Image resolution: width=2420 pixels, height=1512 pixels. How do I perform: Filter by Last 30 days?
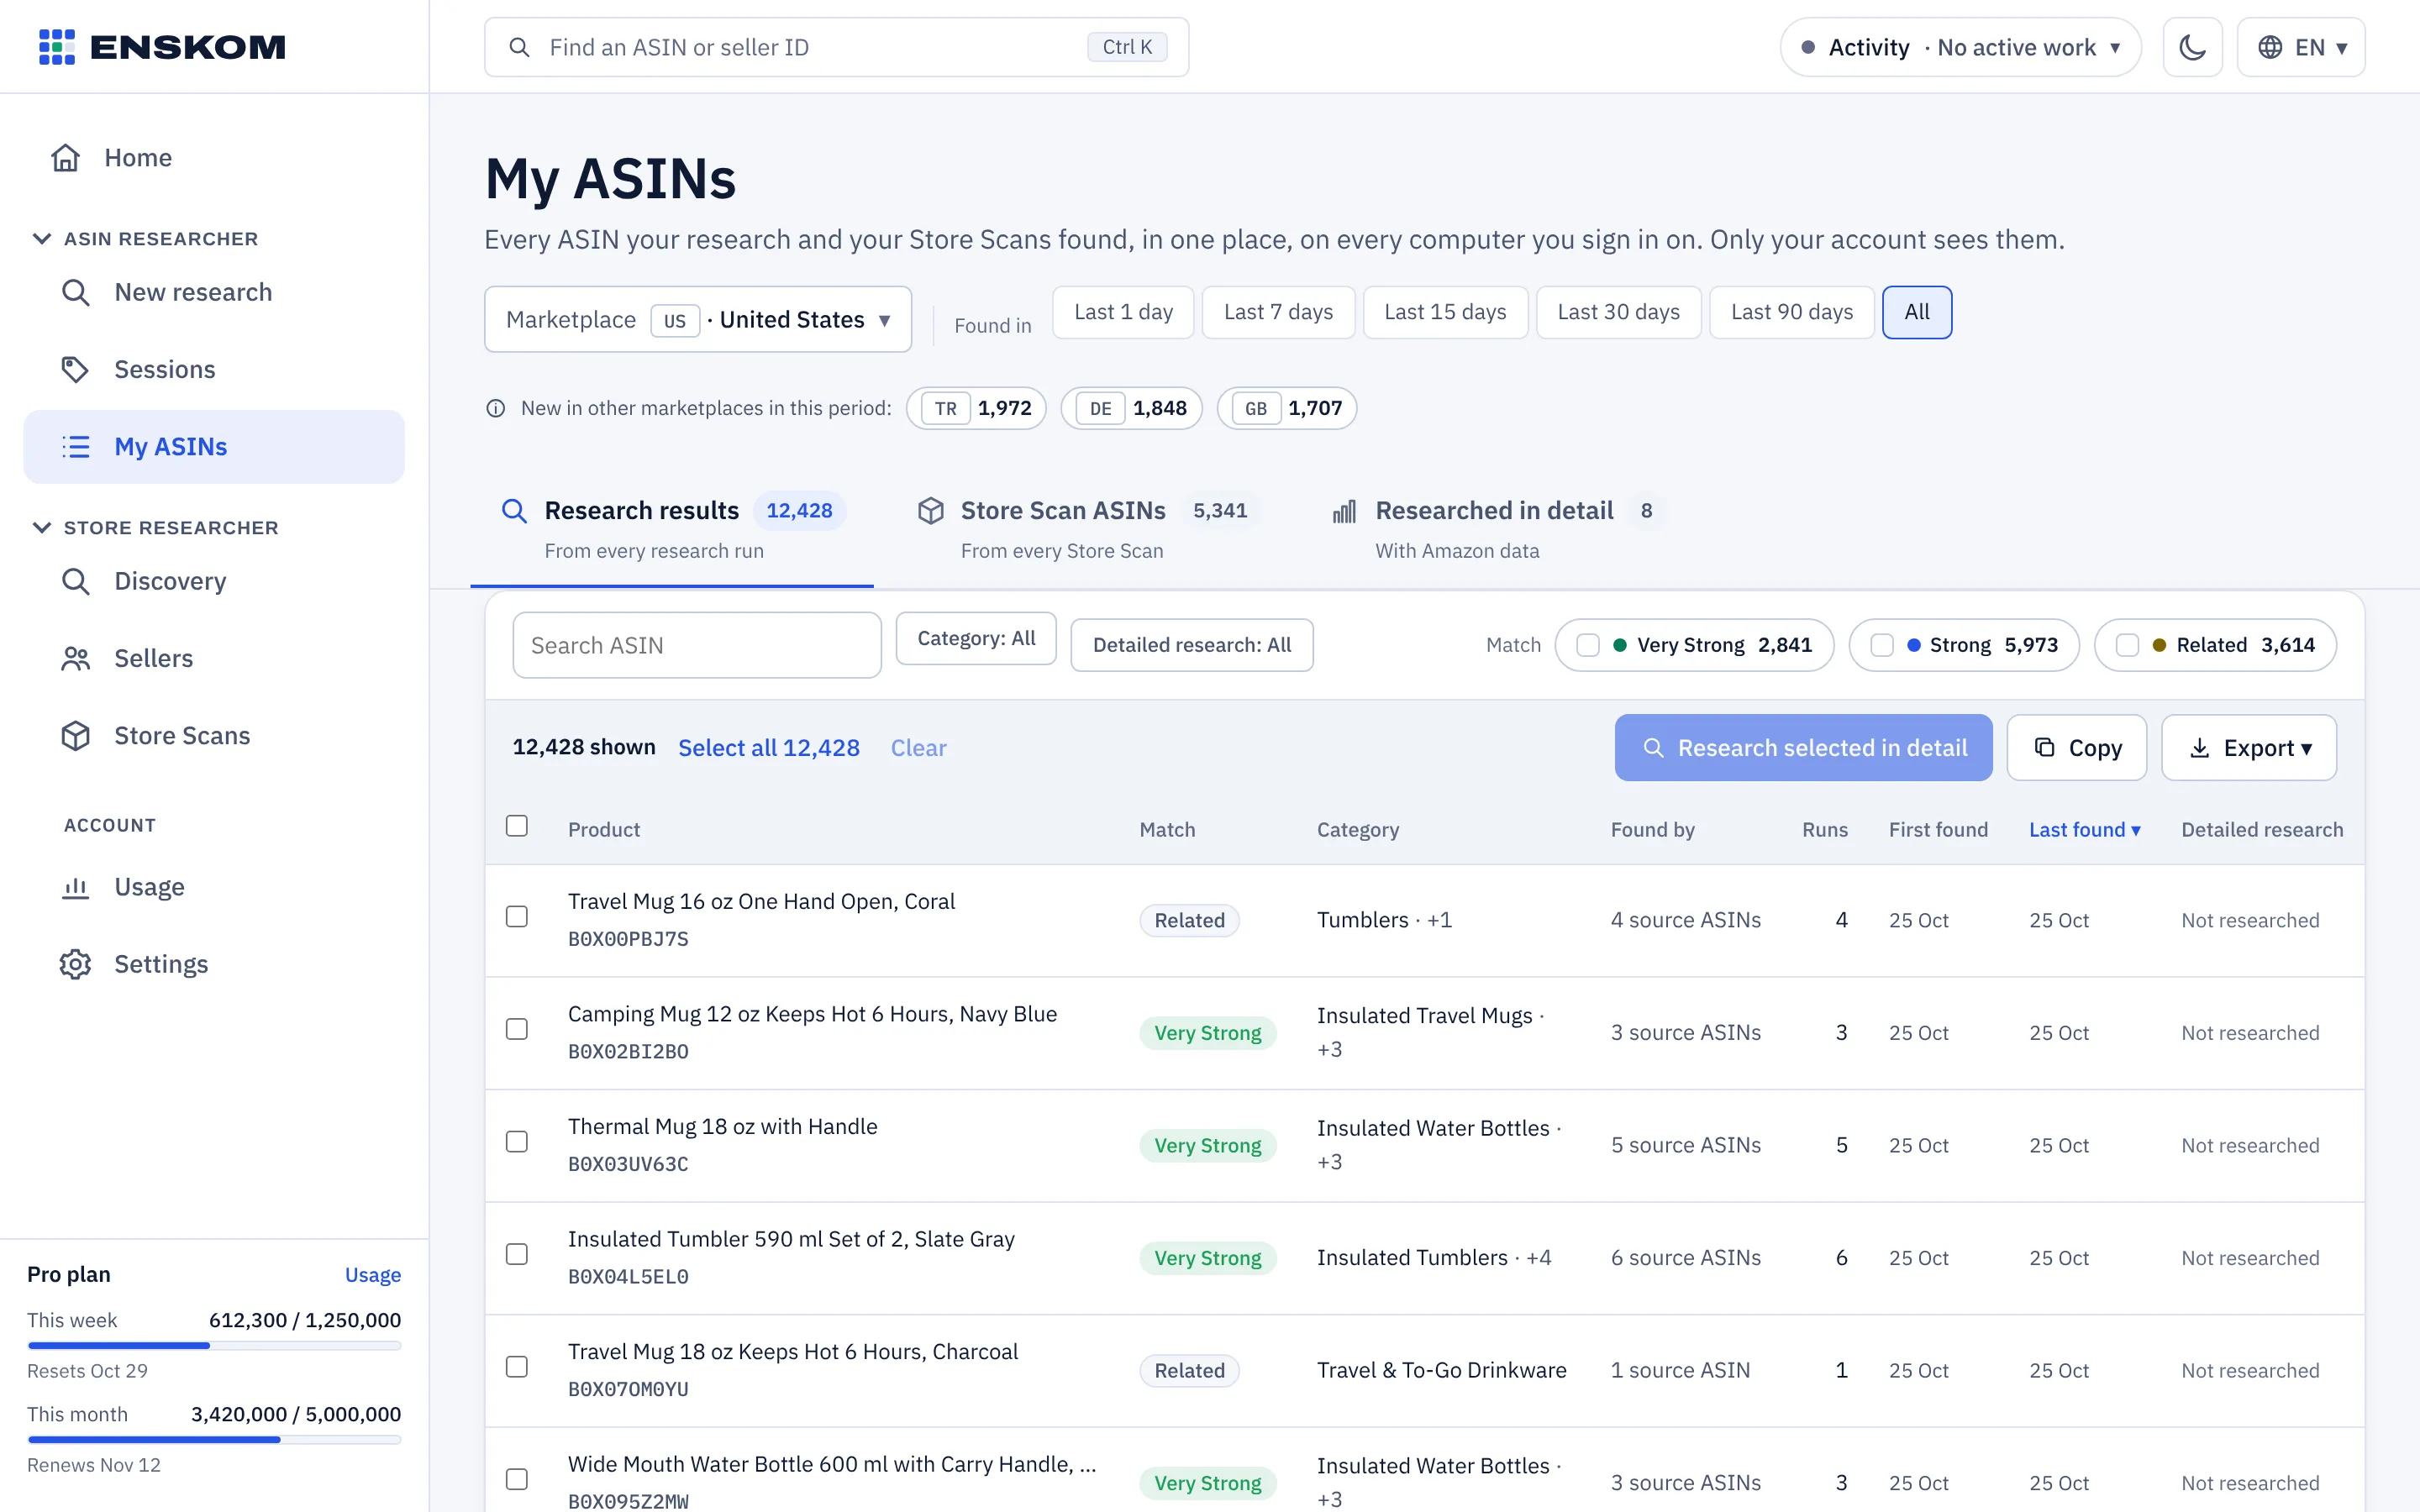pos(1618,312)
